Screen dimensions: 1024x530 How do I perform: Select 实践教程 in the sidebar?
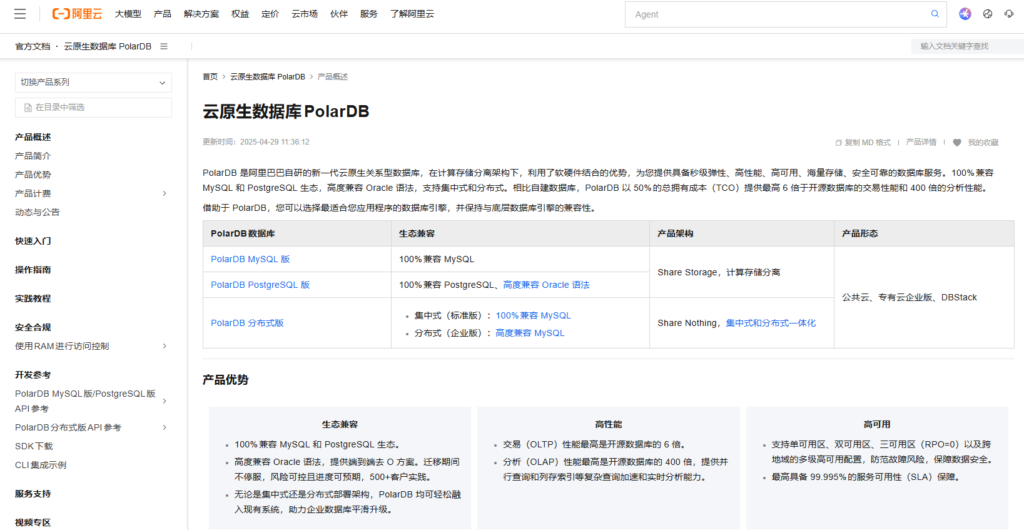pos(33,298)
